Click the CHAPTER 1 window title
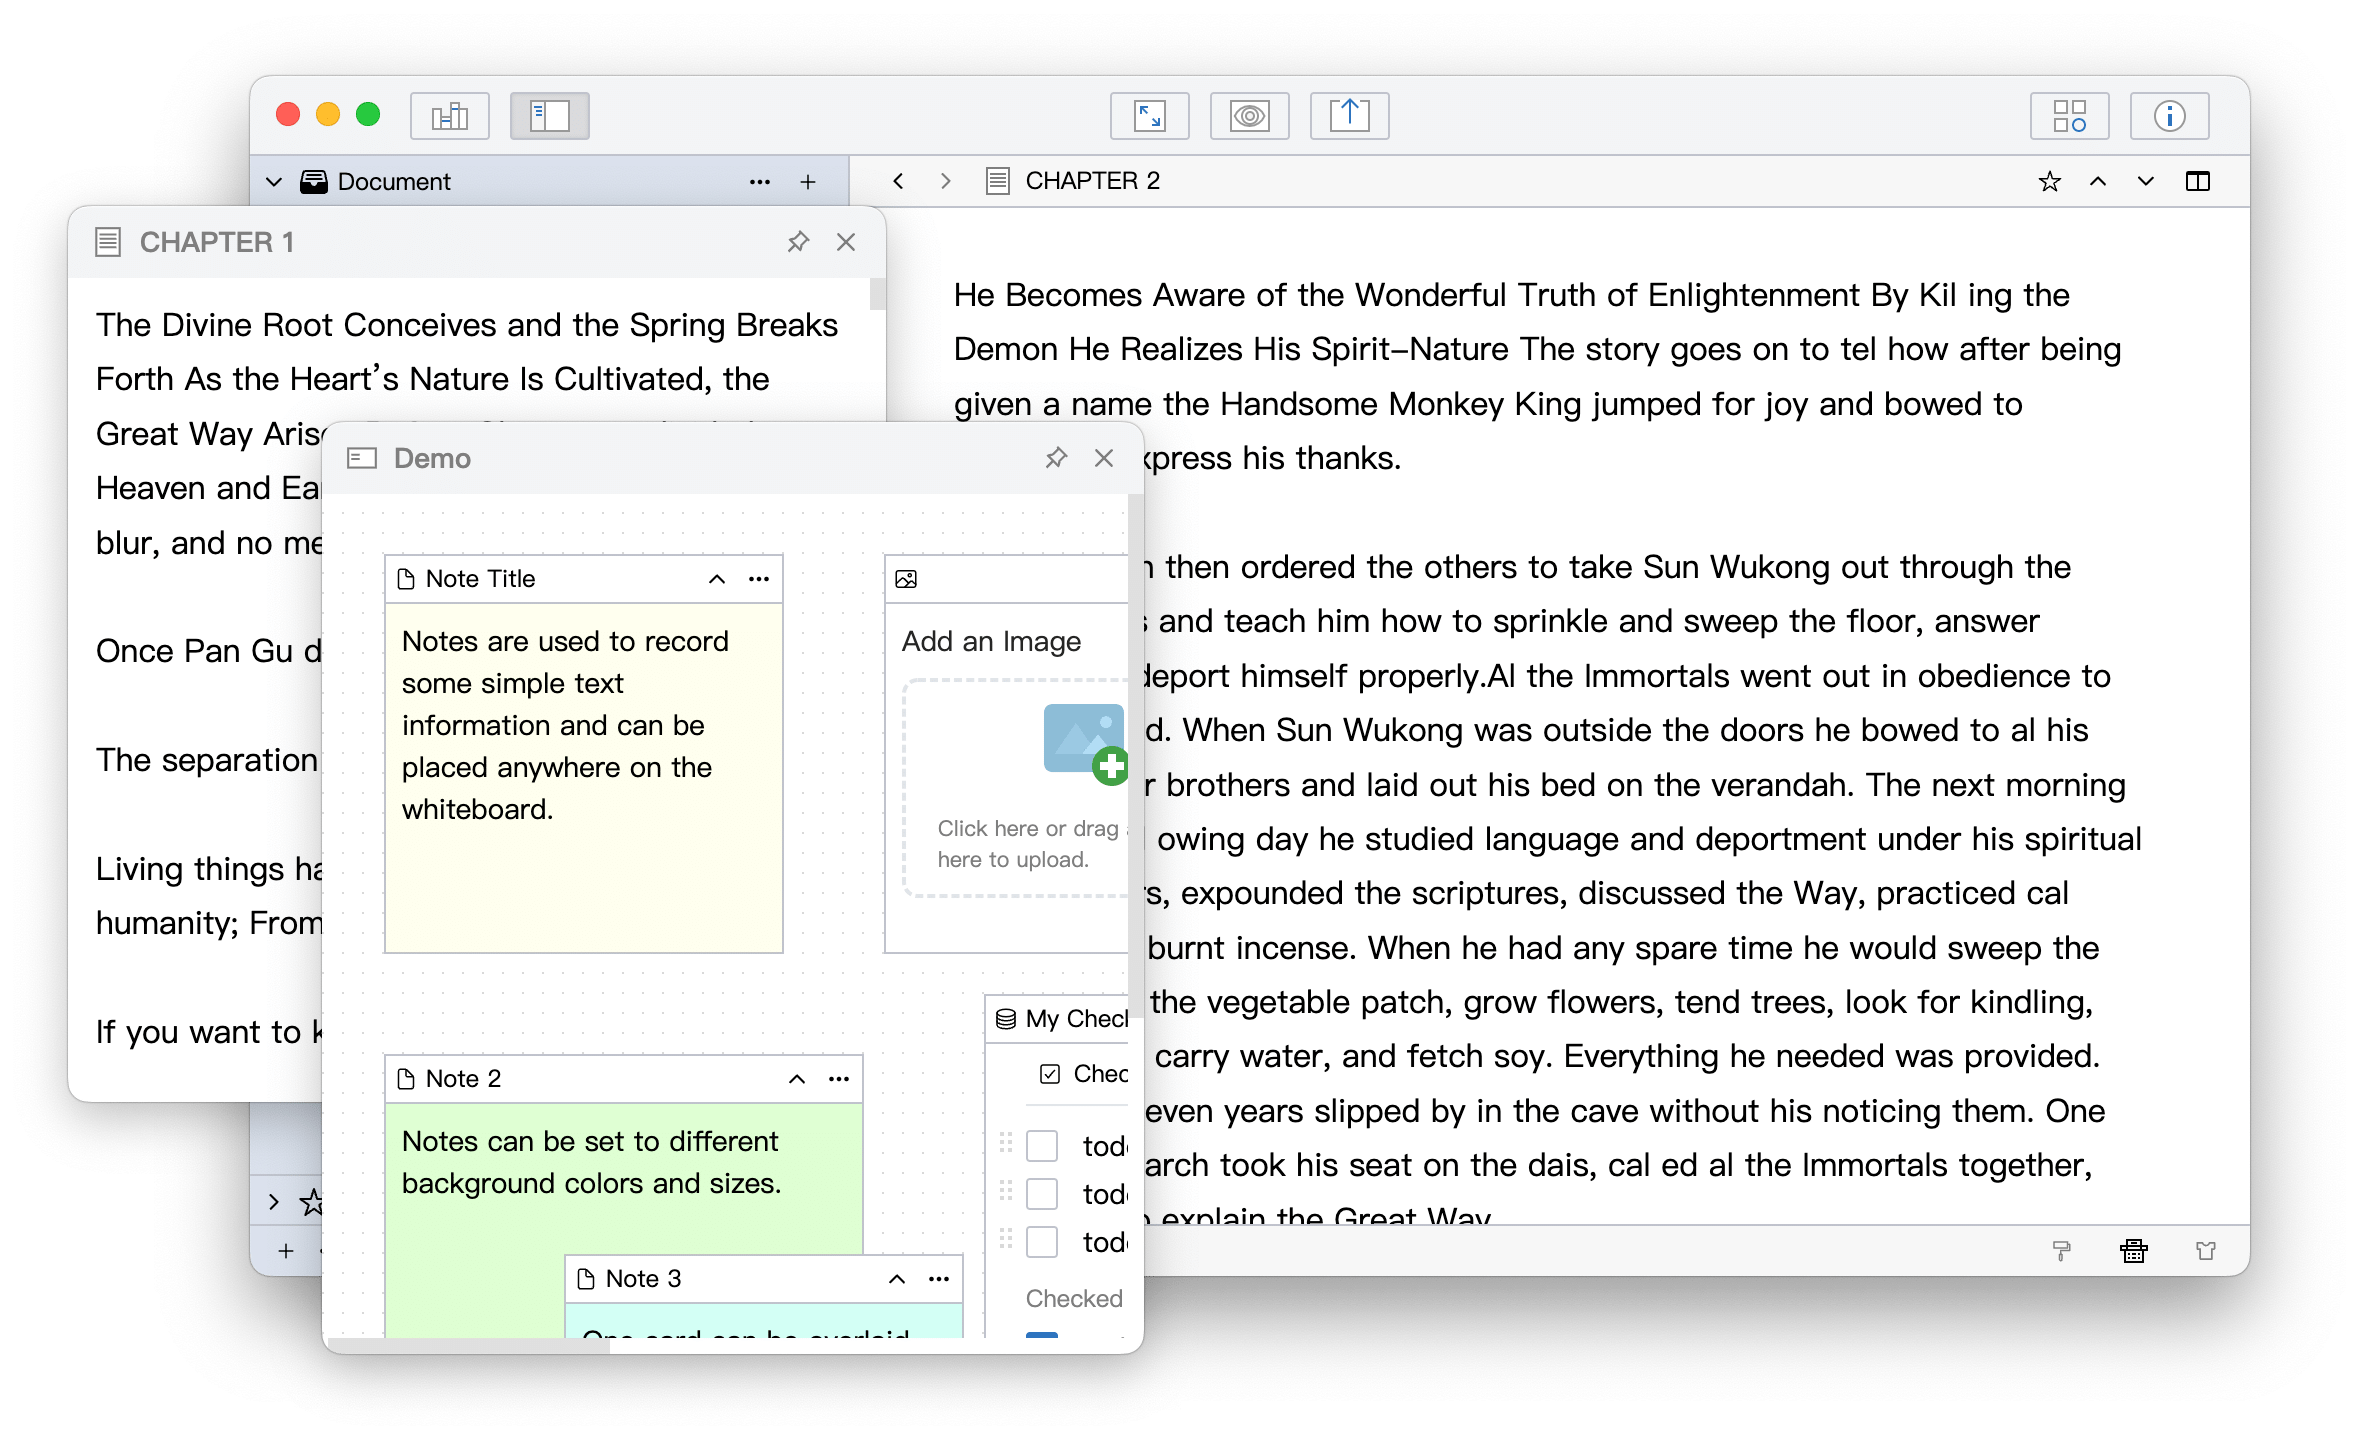Screen dimensions: 2362x1438 [x=217, y=242]
